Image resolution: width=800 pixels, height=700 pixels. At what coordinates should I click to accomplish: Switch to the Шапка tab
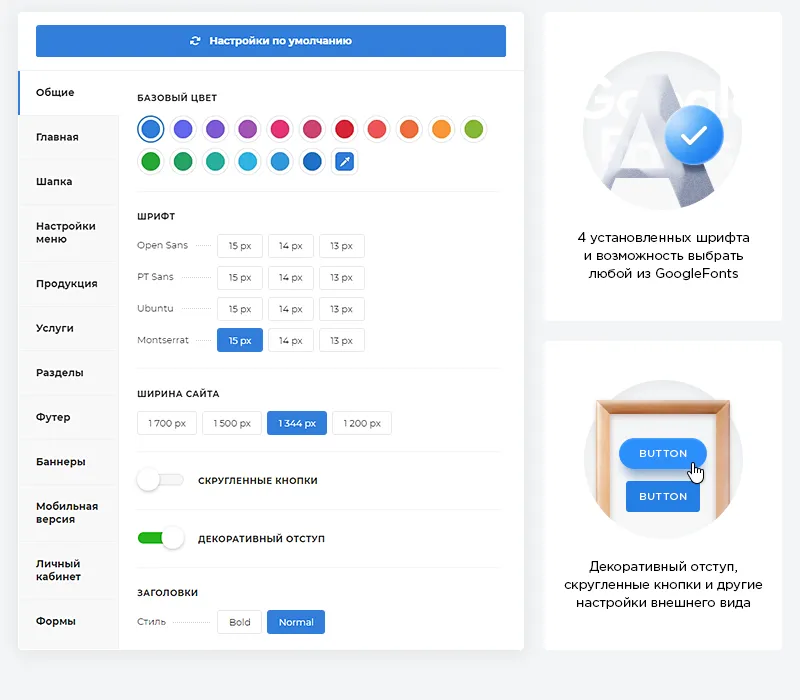click(54, 182)
